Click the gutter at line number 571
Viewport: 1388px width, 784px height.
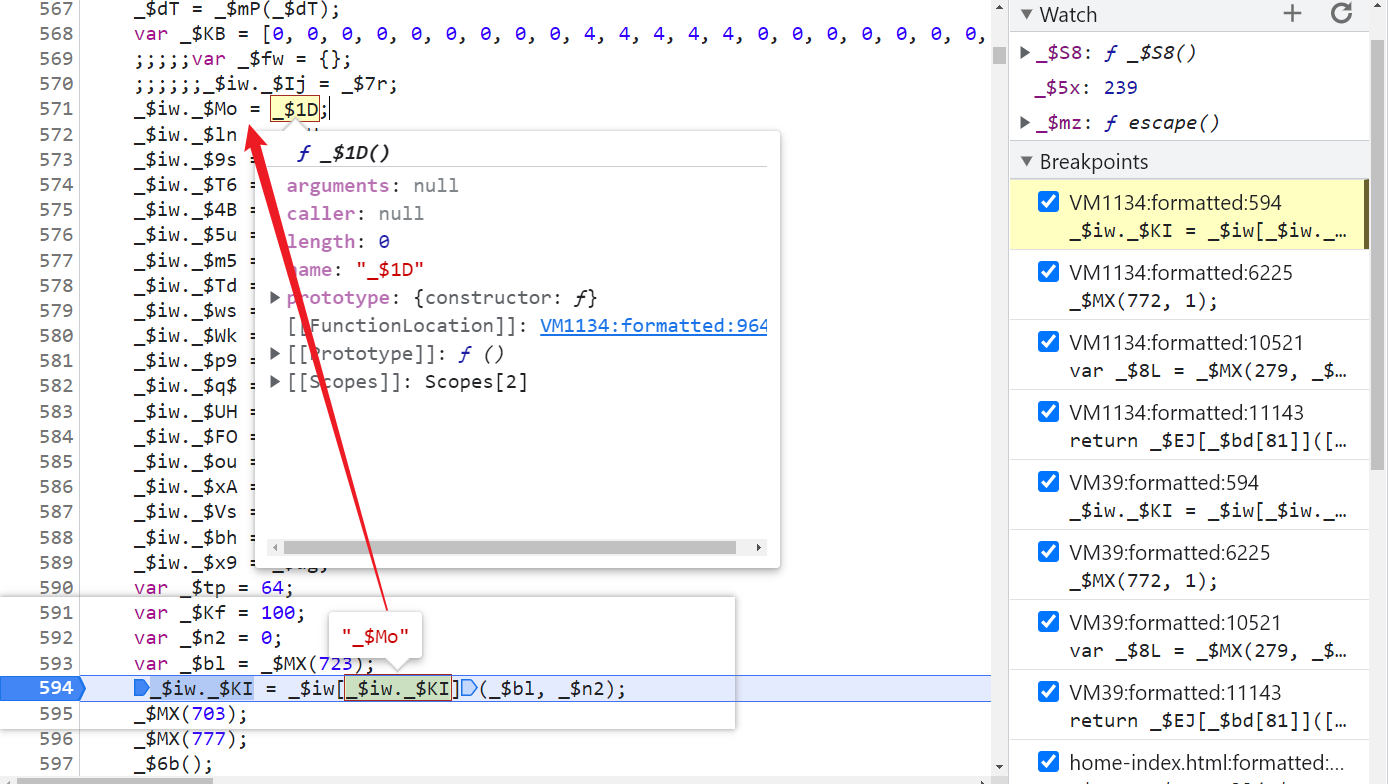coord(56,109)
